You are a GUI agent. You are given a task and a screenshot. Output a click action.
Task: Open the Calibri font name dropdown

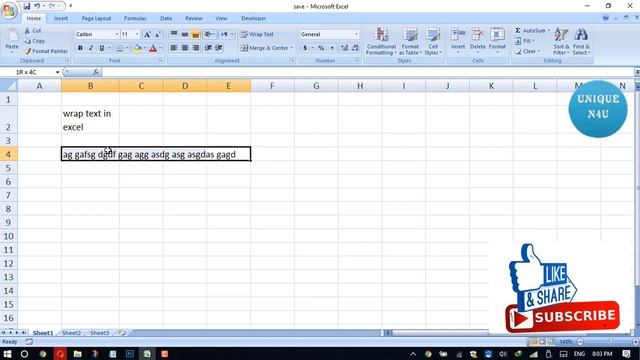pyautogui.click(x=116, y=34)
